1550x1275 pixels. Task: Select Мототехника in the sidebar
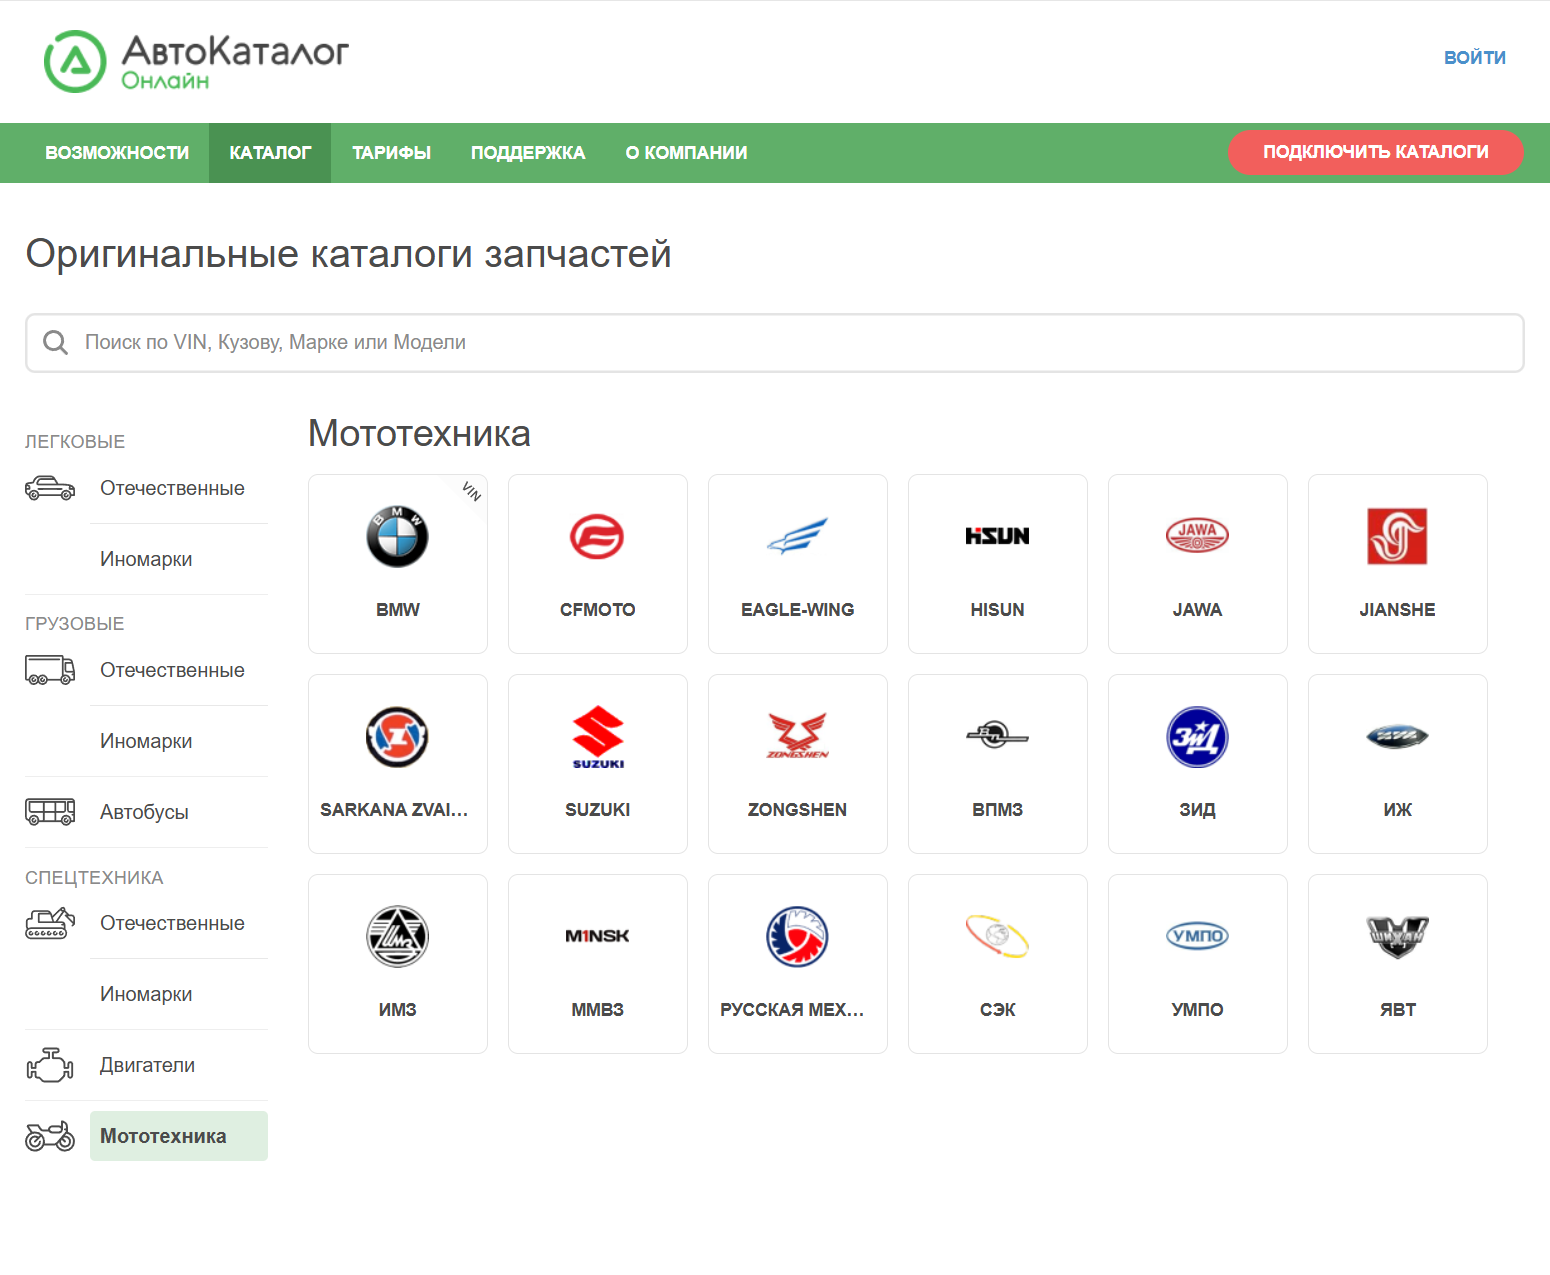tap(179, 1136)
